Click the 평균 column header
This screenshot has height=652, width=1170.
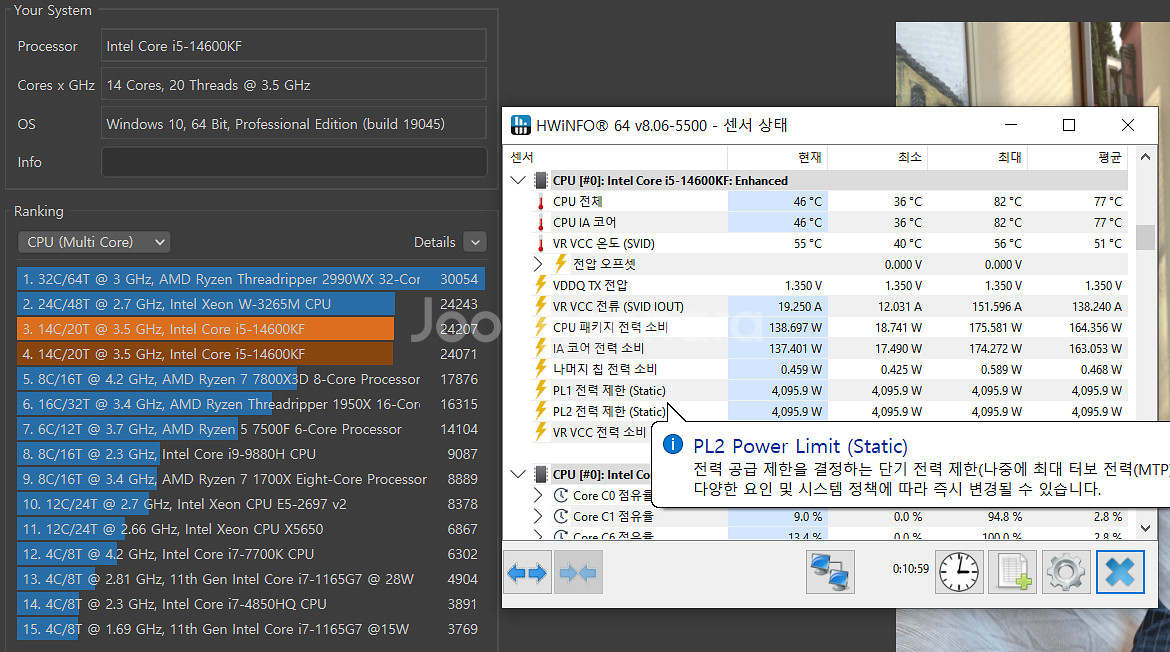(1077, 157)
